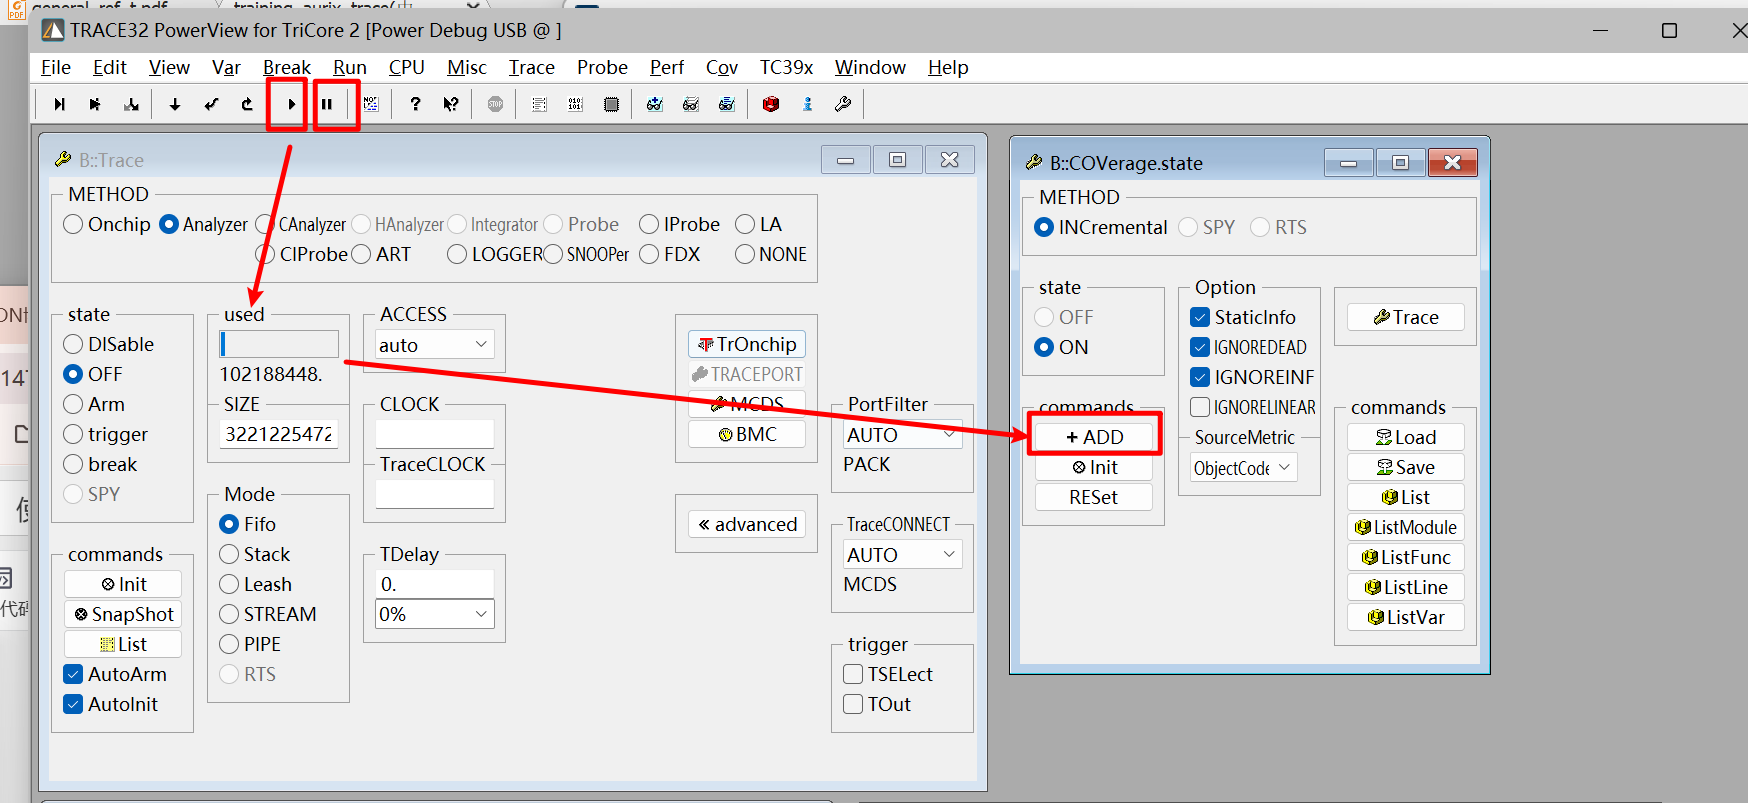Viewport: 1748px width, 803px height.
Task: Set Trace state to Arm
Action: pos(73,404)
